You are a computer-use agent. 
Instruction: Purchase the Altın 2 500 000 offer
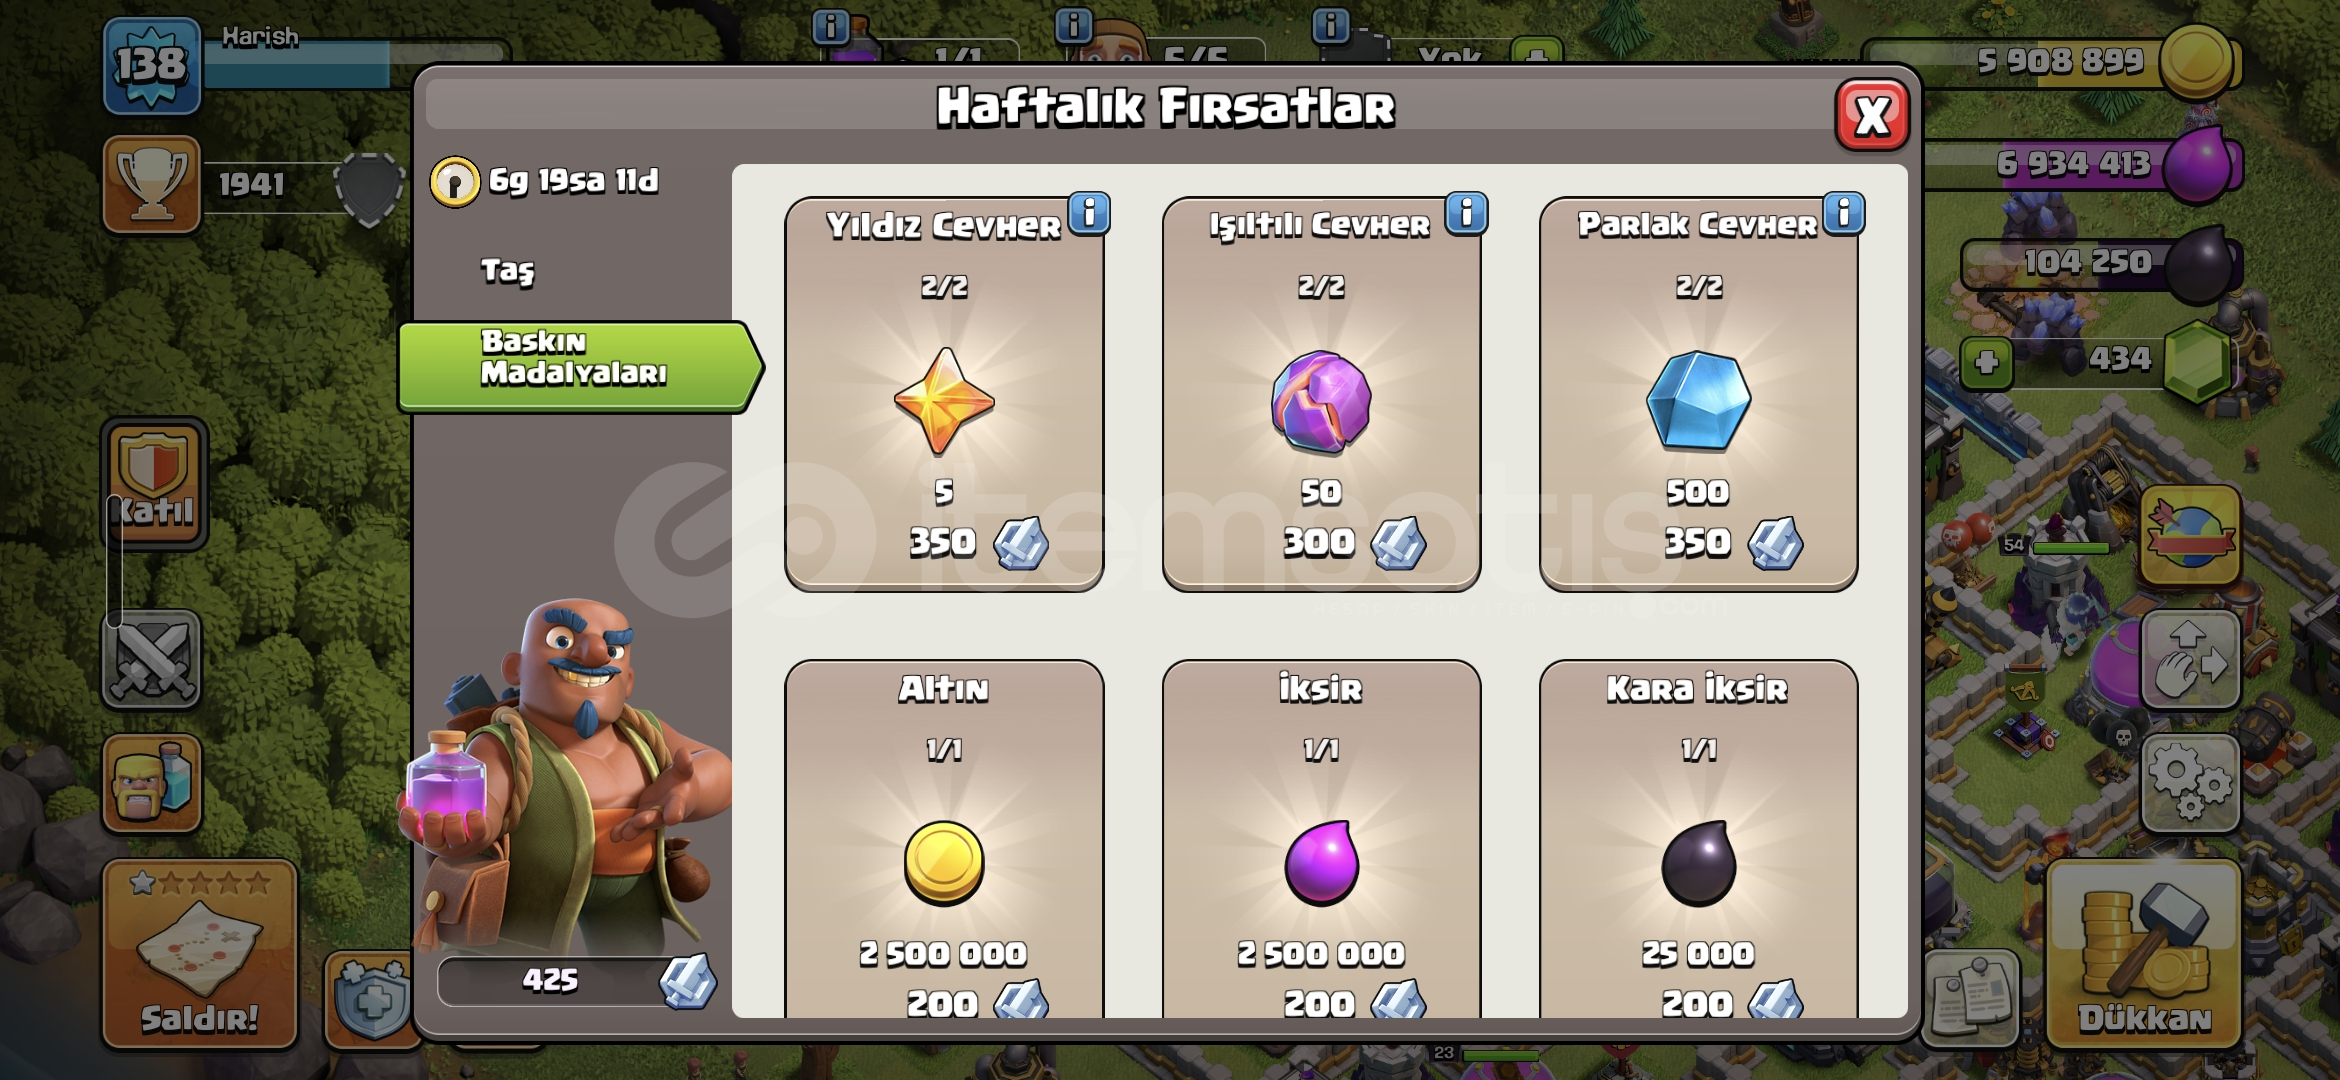(x=944, y=840)
